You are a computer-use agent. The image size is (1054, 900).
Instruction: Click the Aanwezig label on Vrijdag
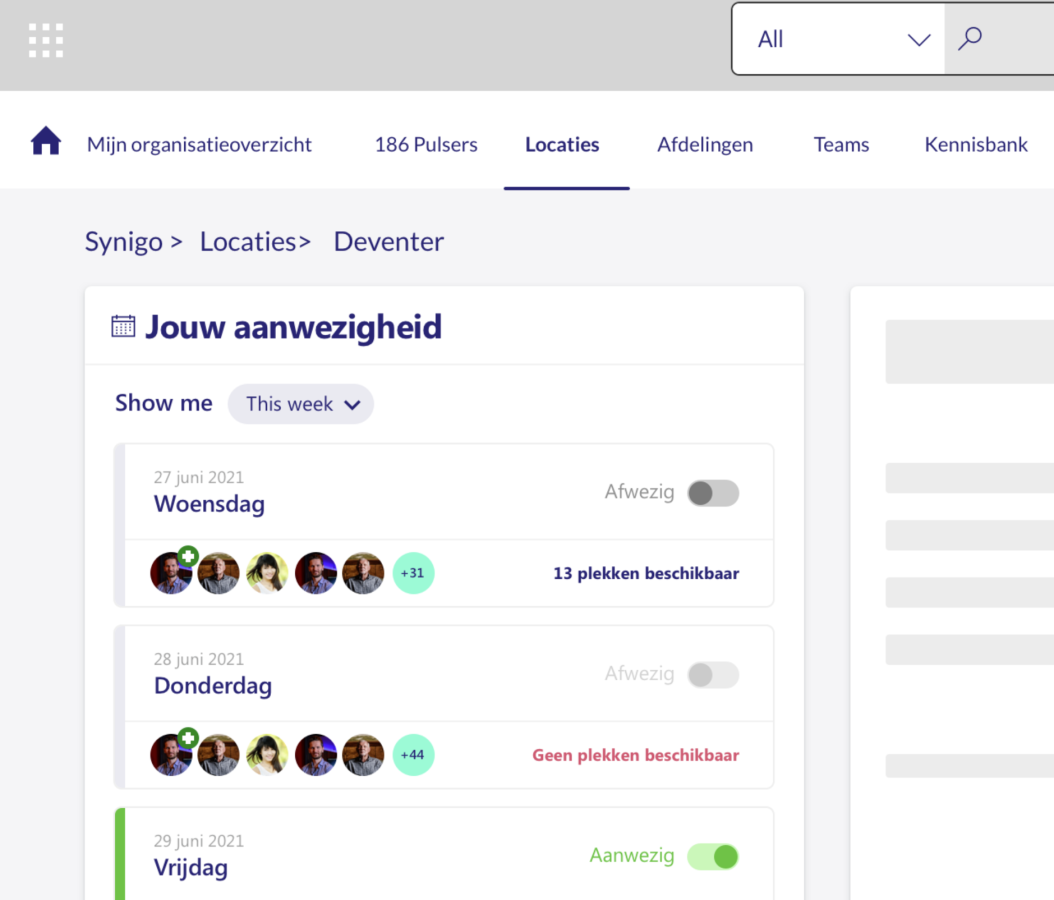click(x=632, y=855)
